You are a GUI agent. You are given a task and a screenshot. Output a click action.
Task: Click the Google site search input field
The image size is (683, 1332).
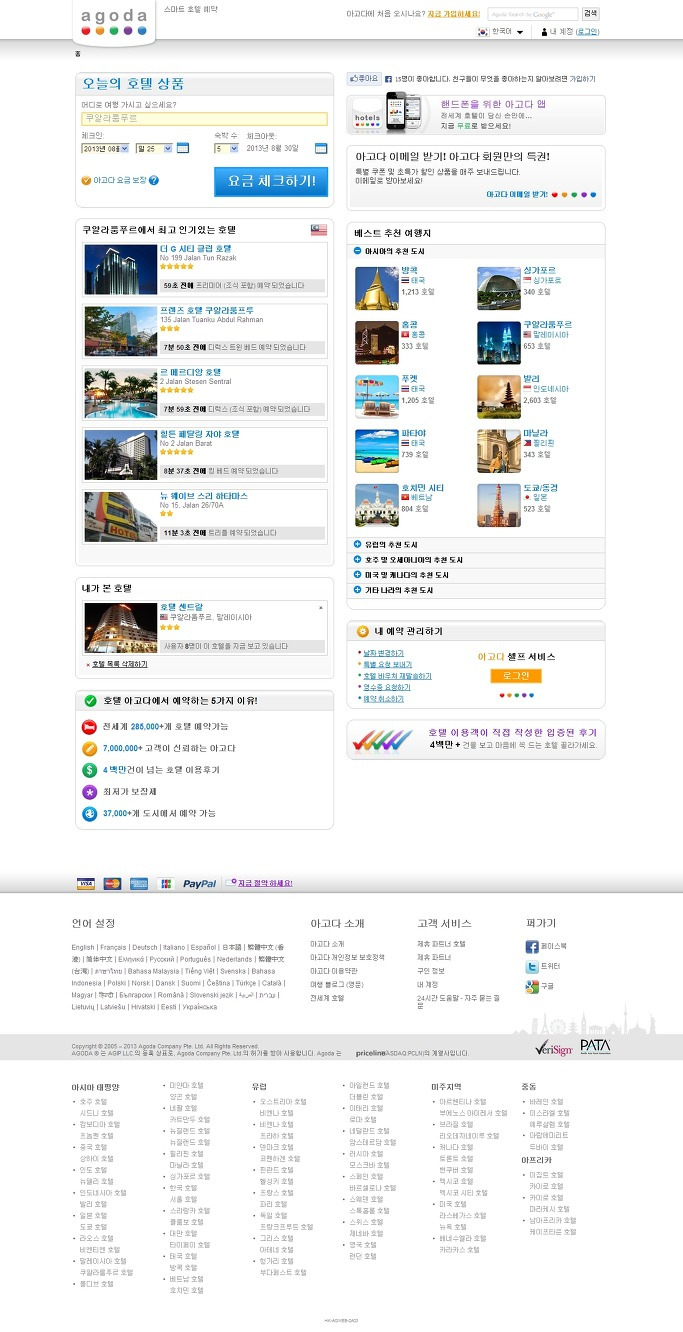click(x=533, y=14)
